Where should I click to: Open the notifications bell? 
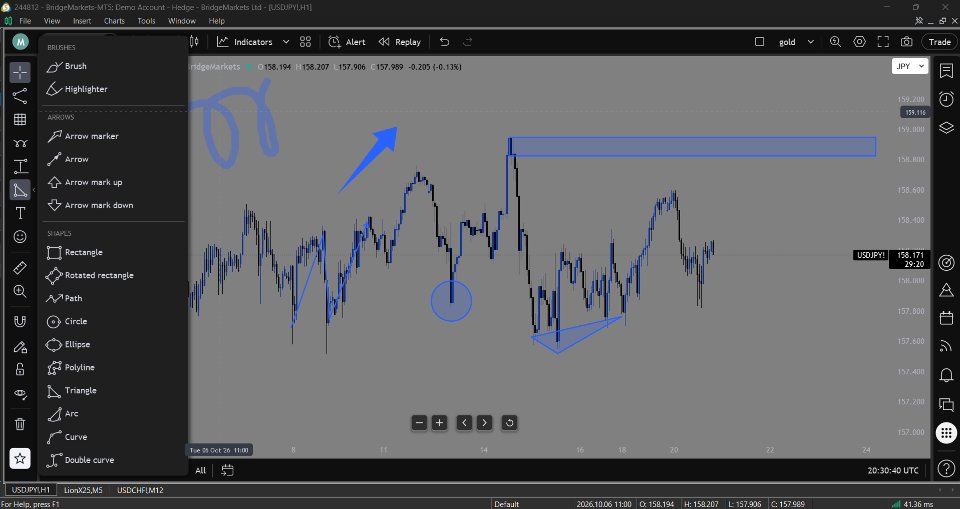(946, 375)
